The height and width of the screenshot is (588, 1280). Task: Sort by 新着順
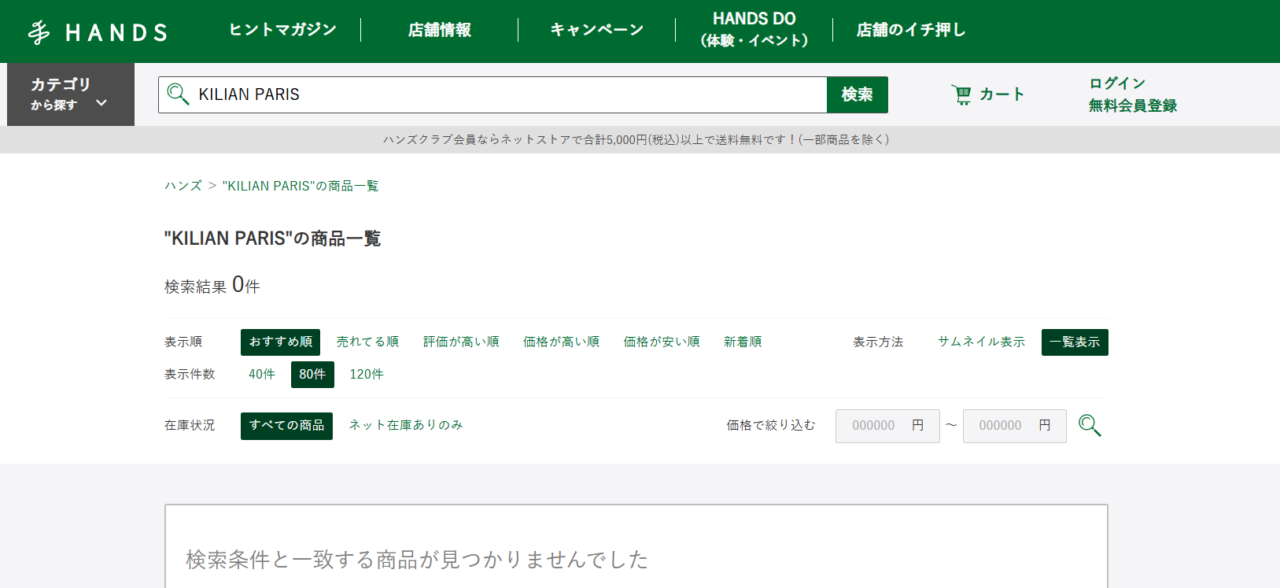pyautogui.click(x=743, y=342)
